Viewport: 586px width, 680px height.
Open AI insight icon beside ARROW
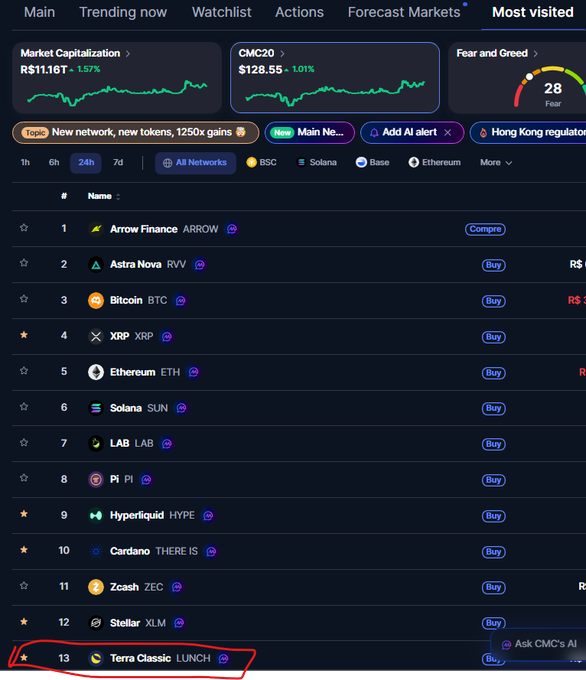[232, 229]
